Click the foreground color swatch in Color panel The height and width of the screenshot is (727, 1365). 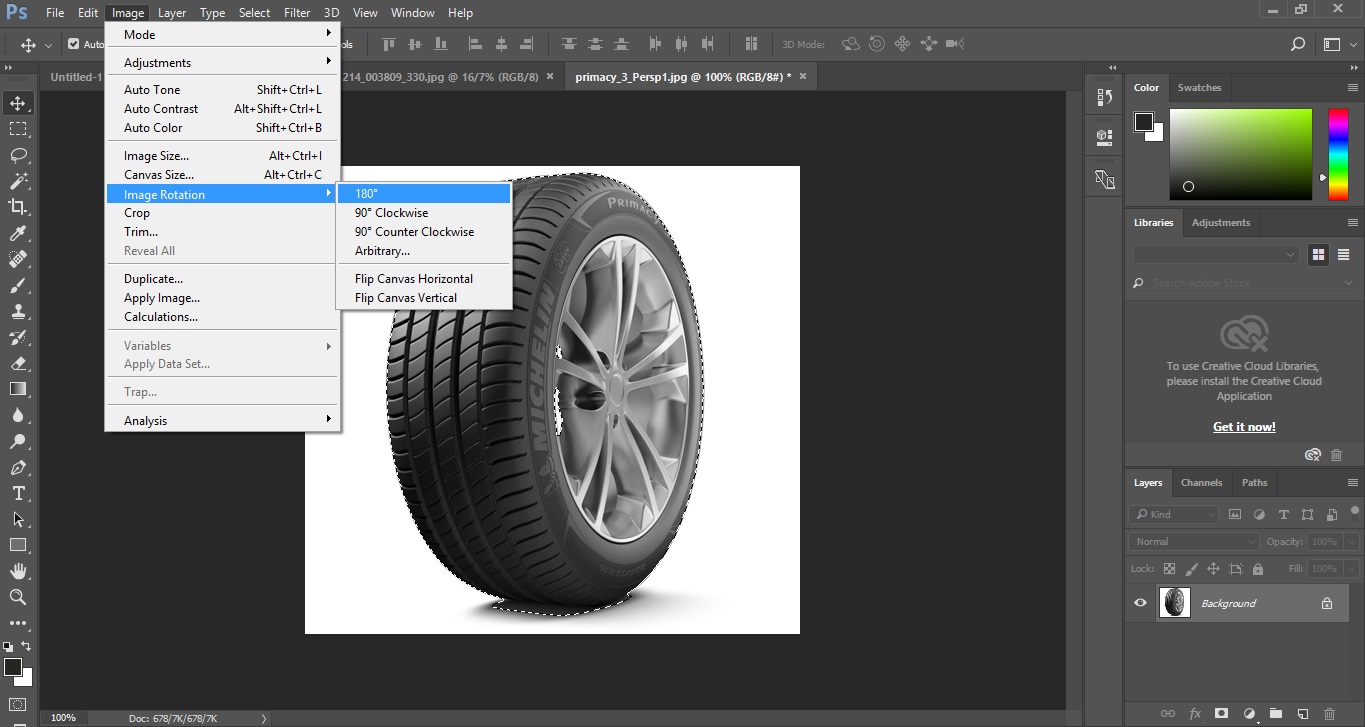(x=1144, y=122)
